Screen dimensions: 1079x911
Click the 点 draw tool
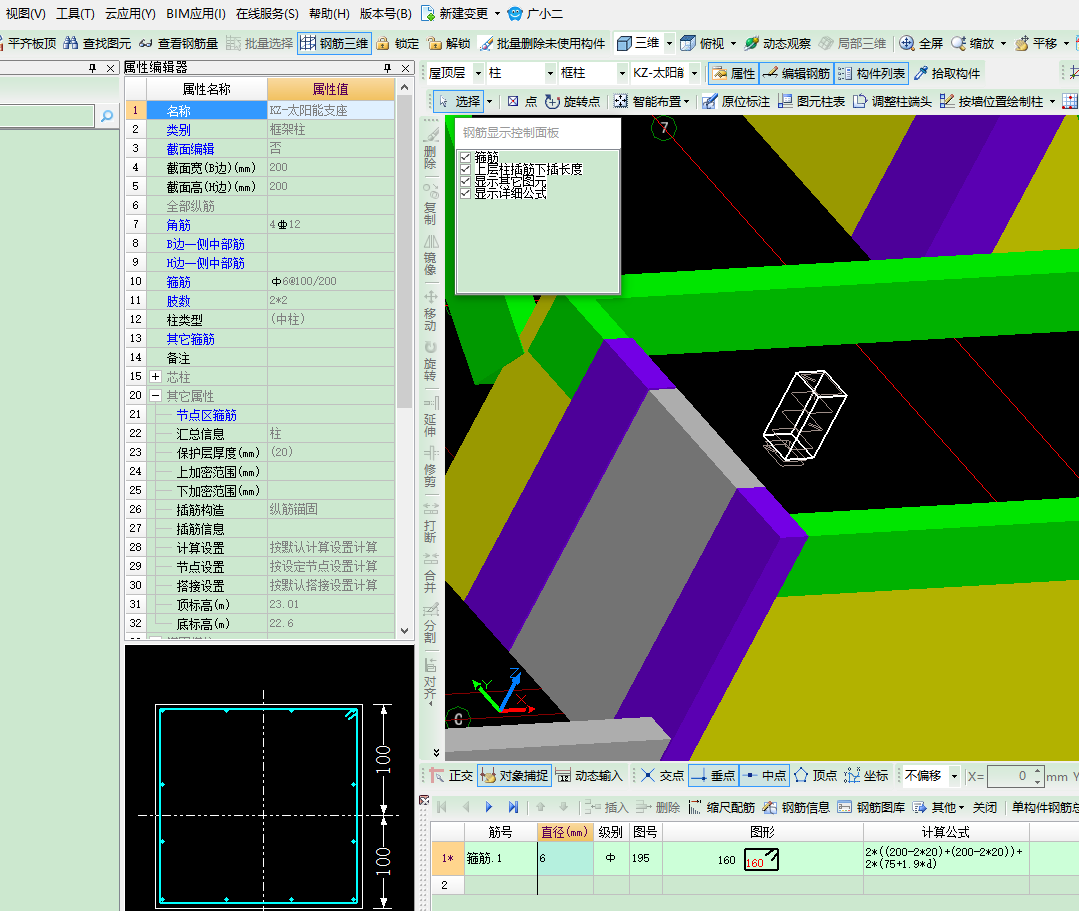pyautogui.click(x=522, y=101)
